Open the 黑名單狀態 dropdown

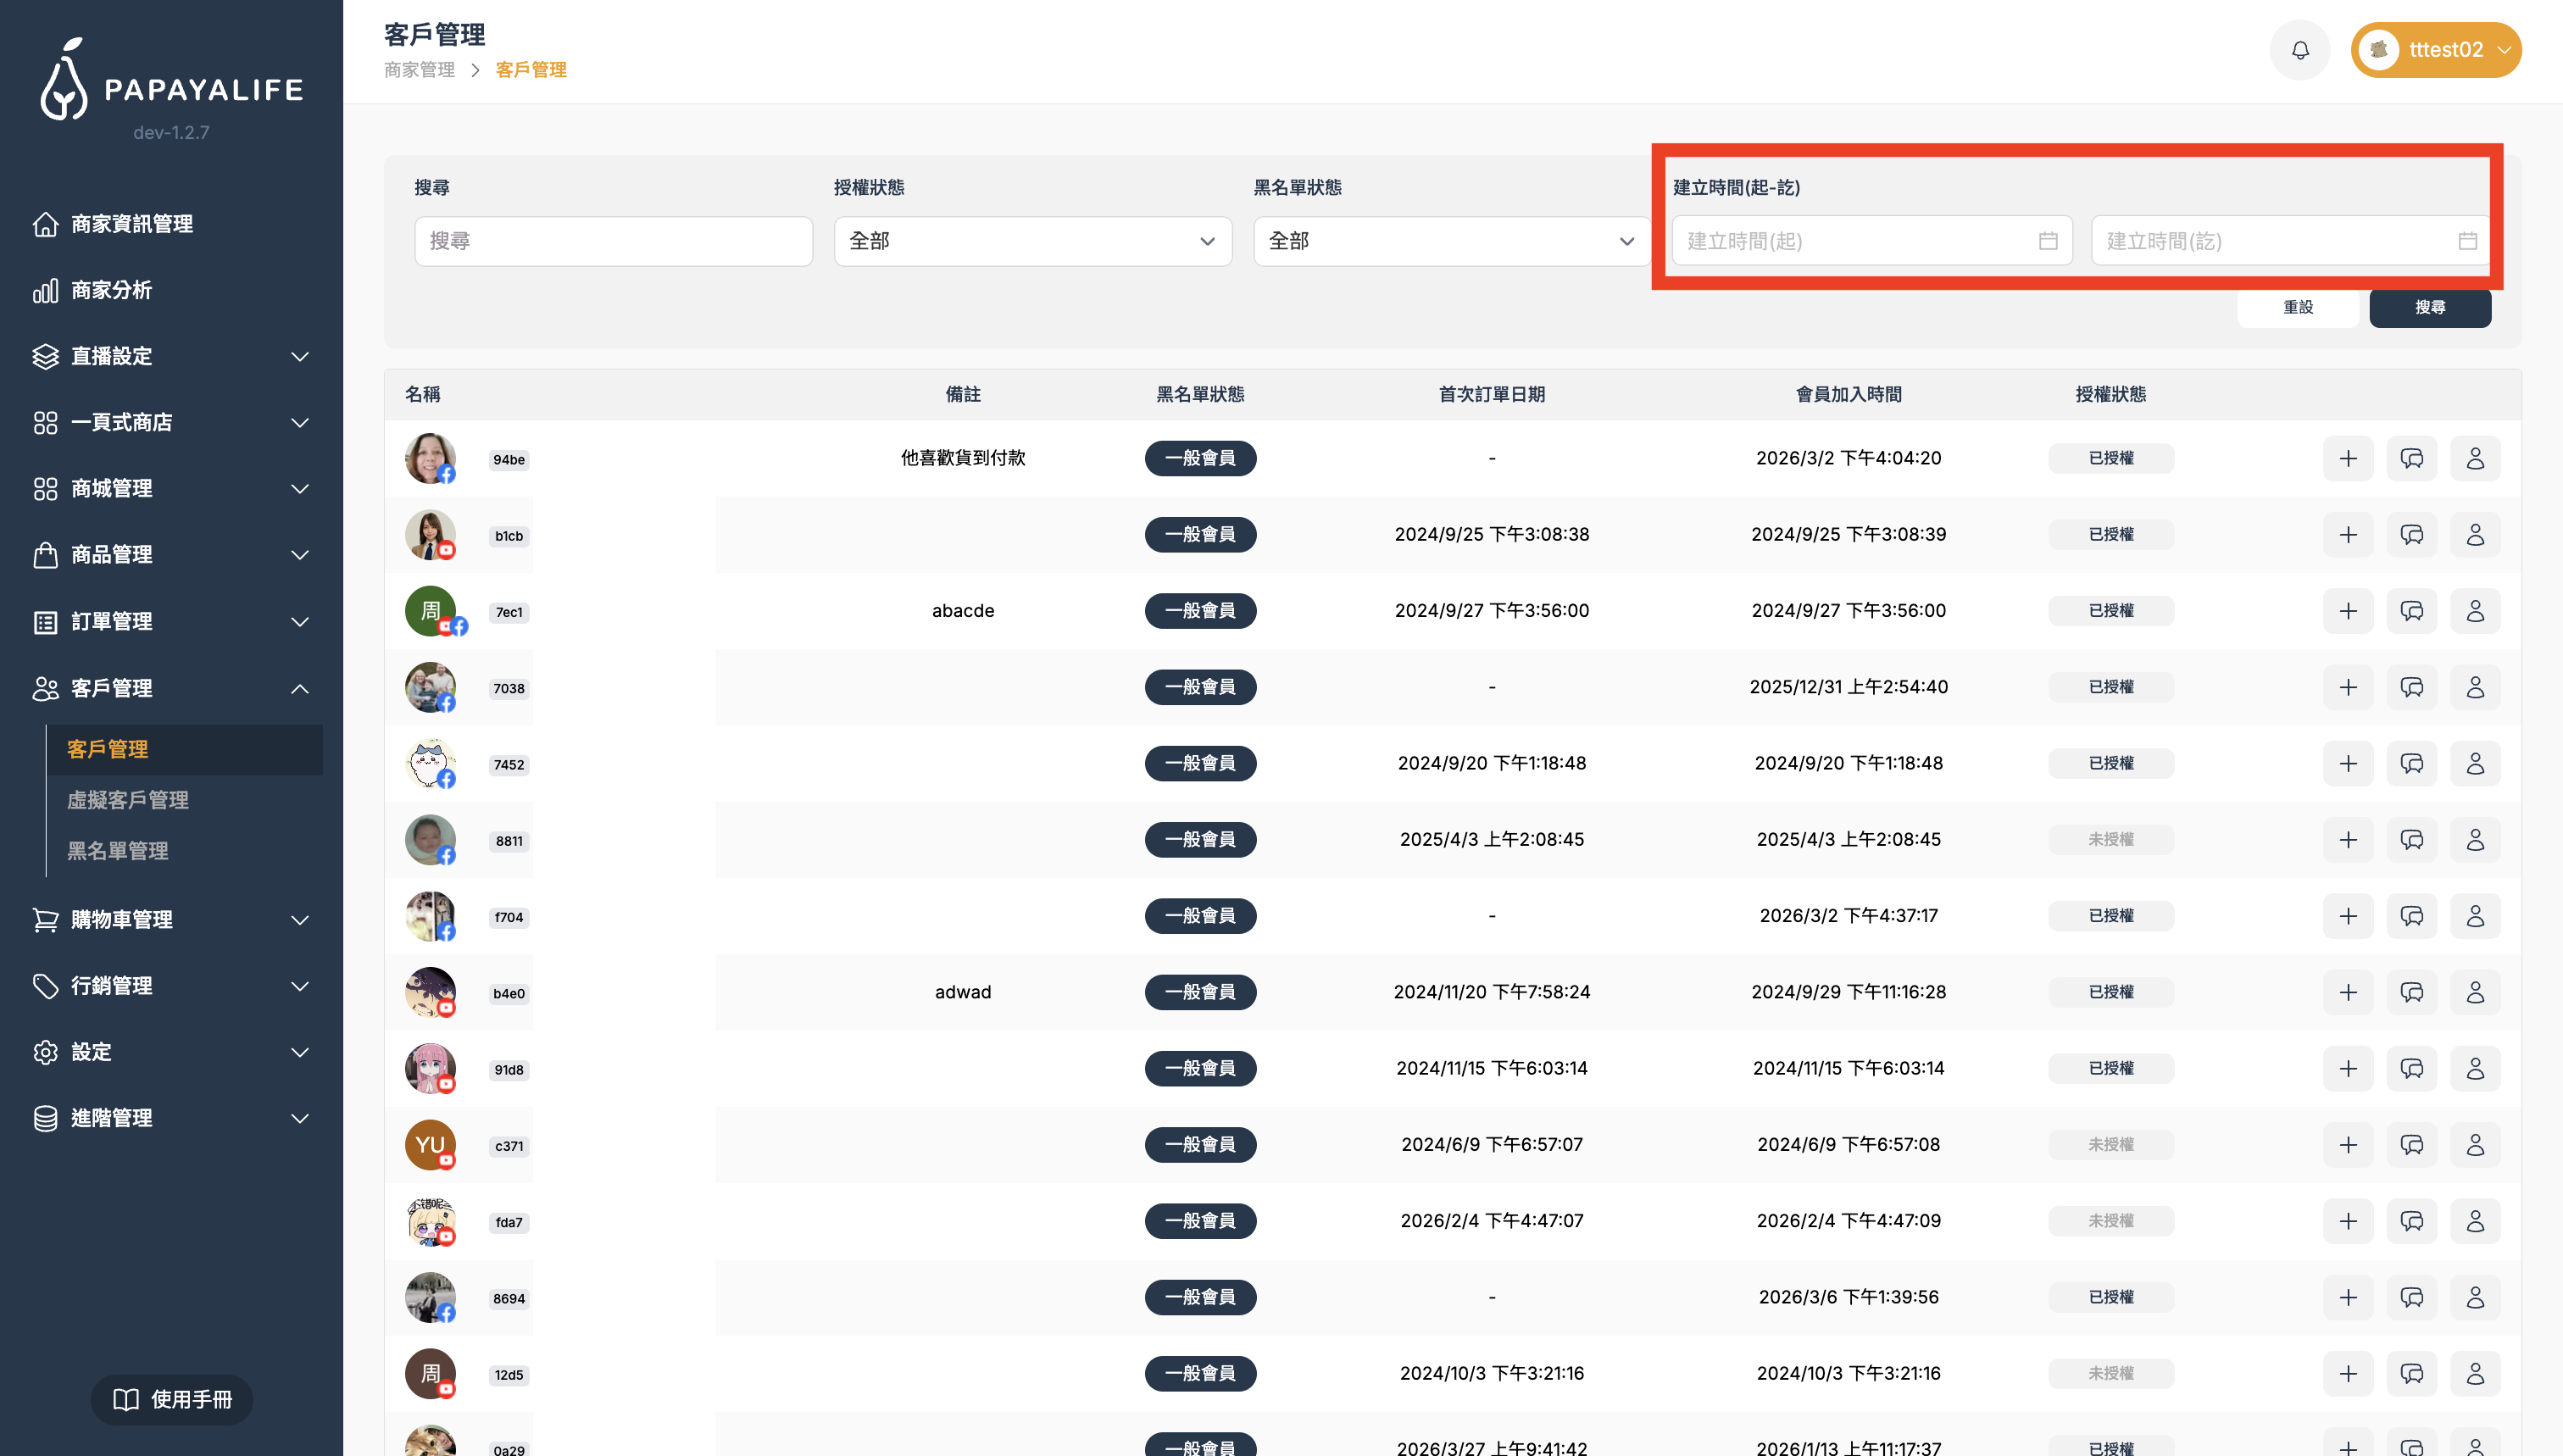pos(1451,241)
